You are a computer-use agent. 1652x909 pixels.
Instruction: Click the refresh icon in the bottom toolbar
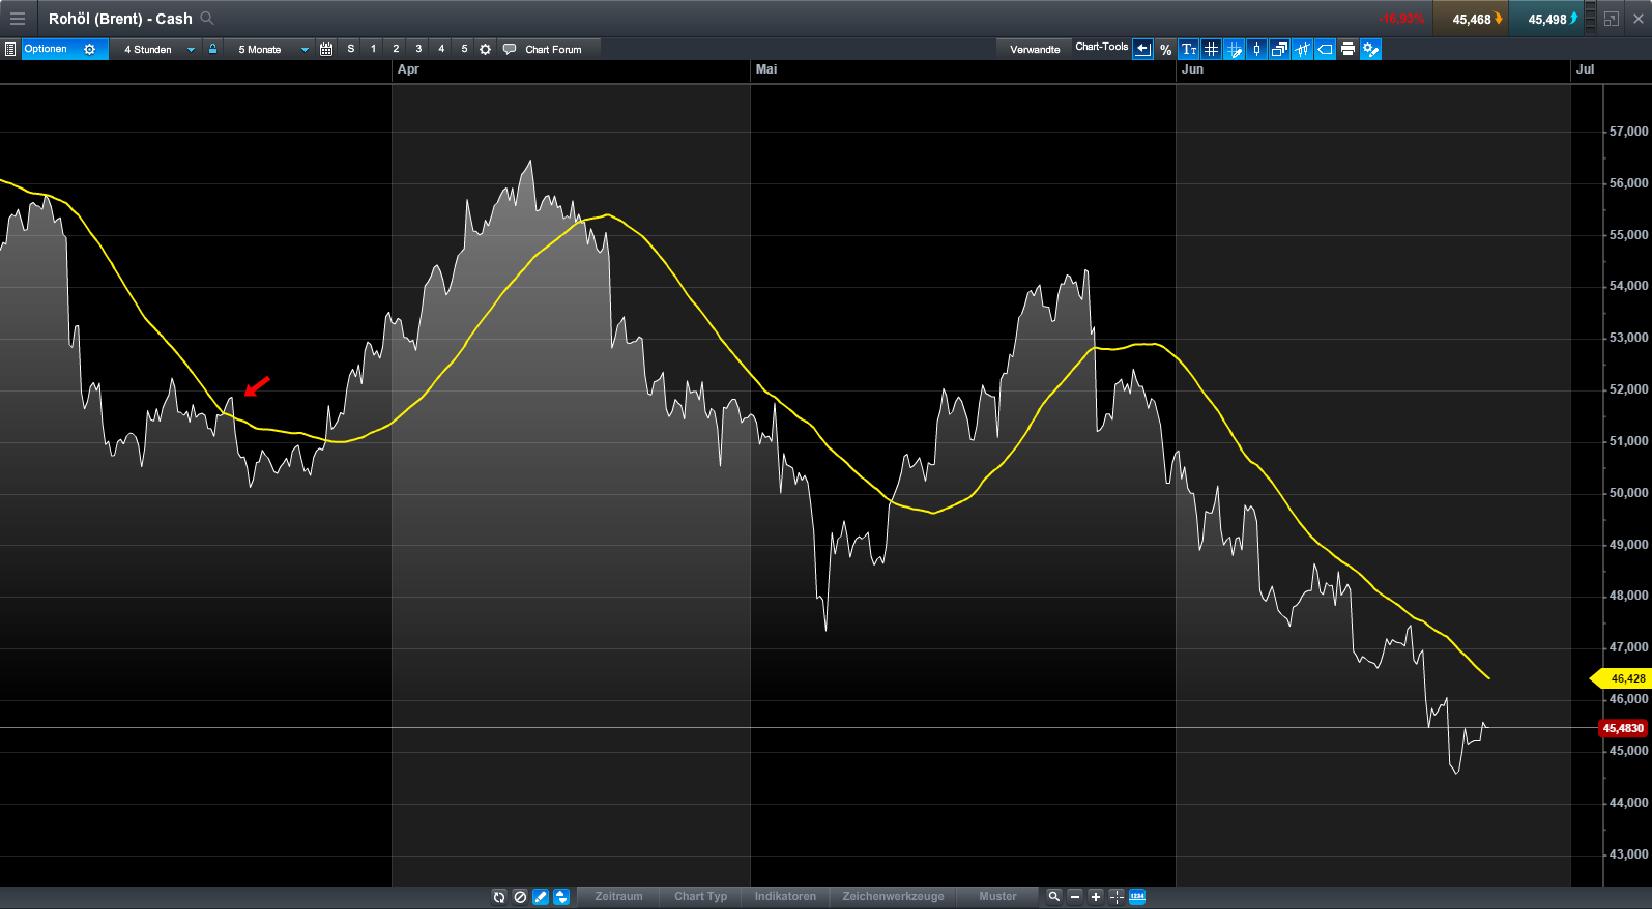(x=499, y=896)
